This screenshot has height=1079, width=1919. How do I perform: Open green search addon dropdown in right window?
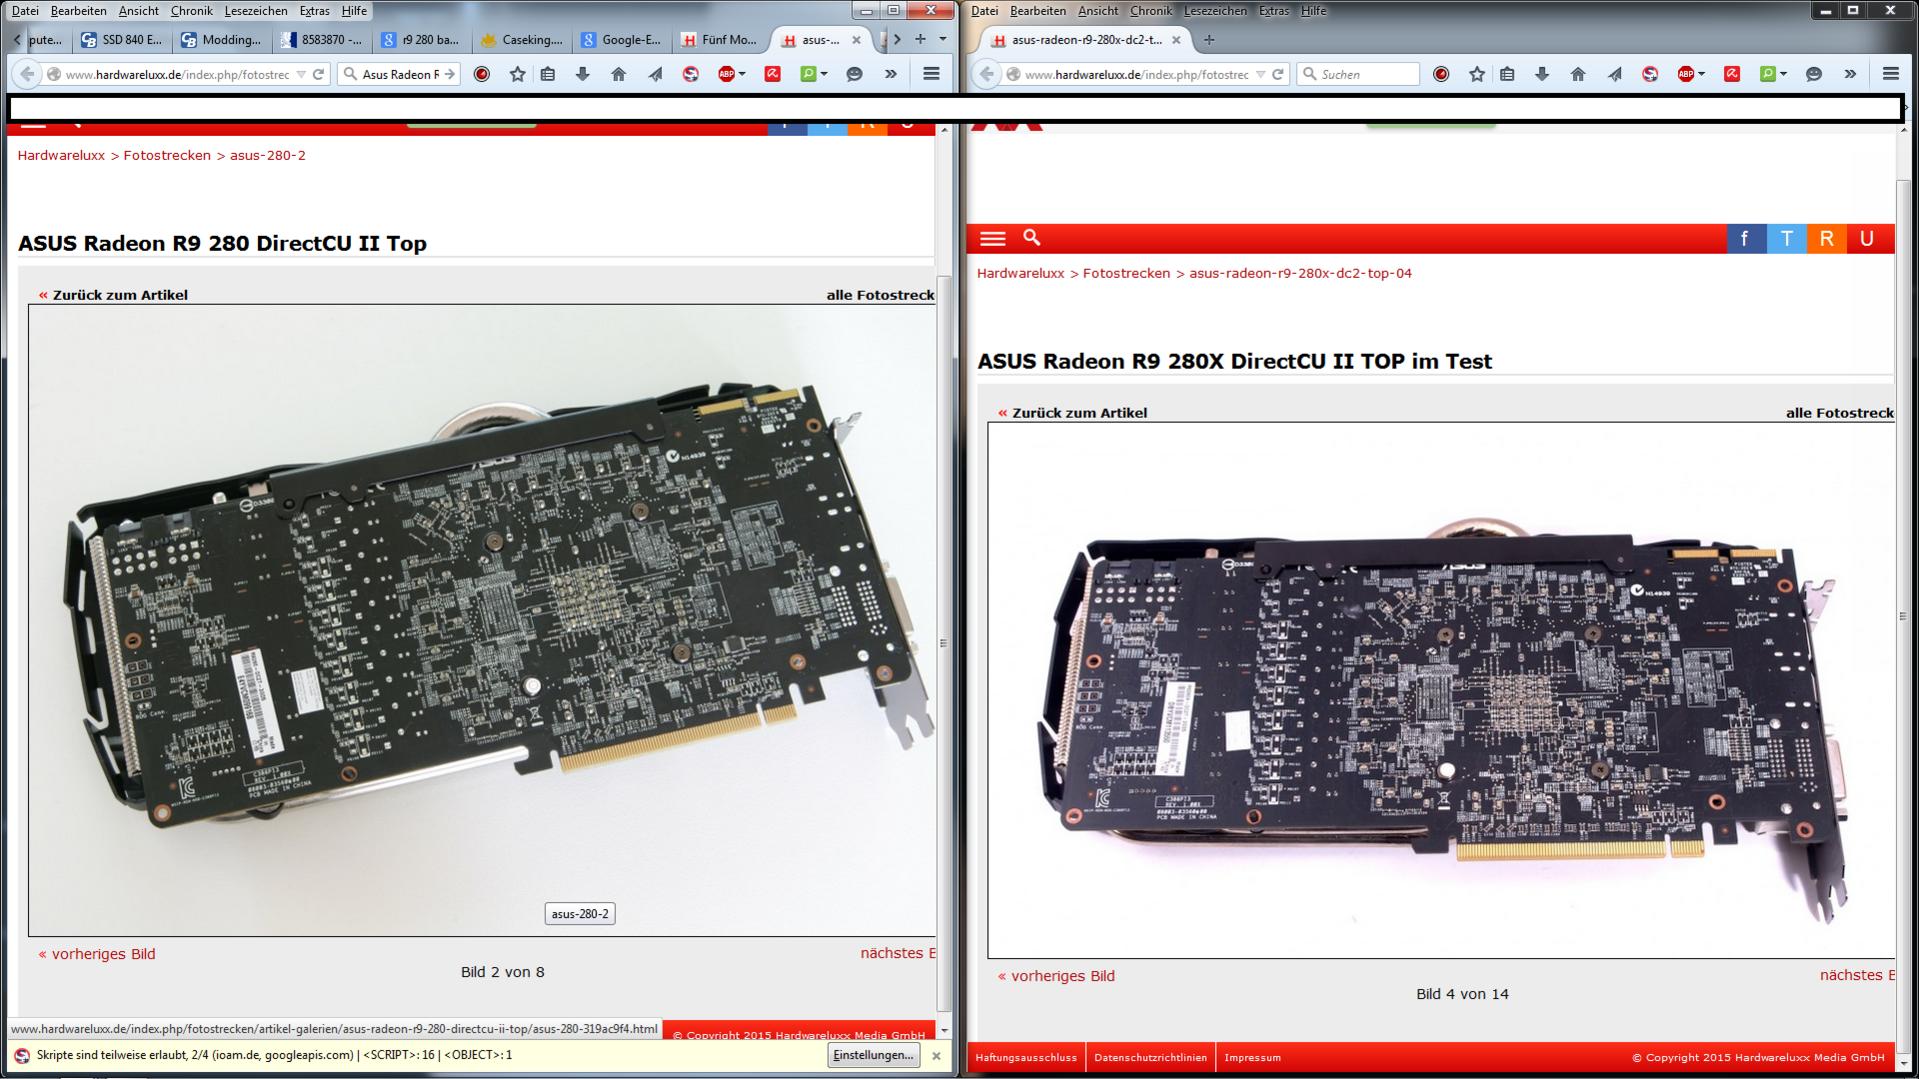(1783, 74)
